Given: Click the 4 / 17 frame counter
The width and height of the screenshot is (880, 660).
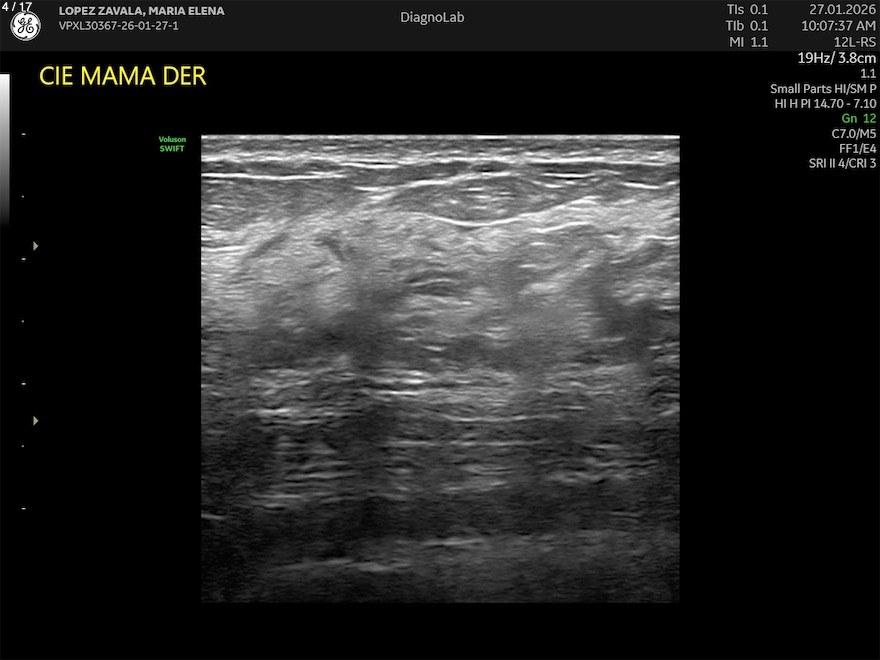Looking at the screenshot, I should coord(17,7).
